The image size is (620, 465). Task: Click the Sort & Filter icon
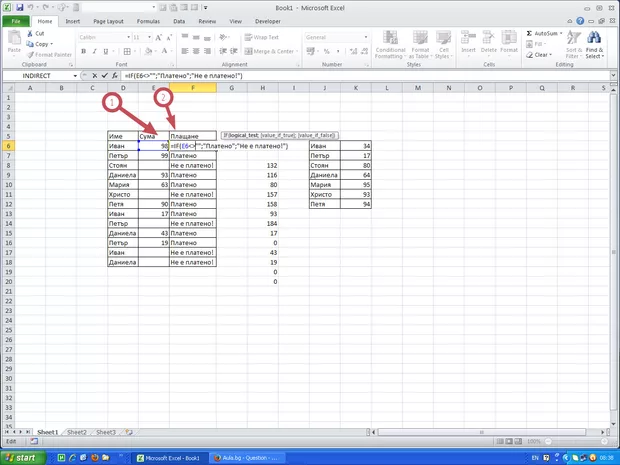(573, 43)
